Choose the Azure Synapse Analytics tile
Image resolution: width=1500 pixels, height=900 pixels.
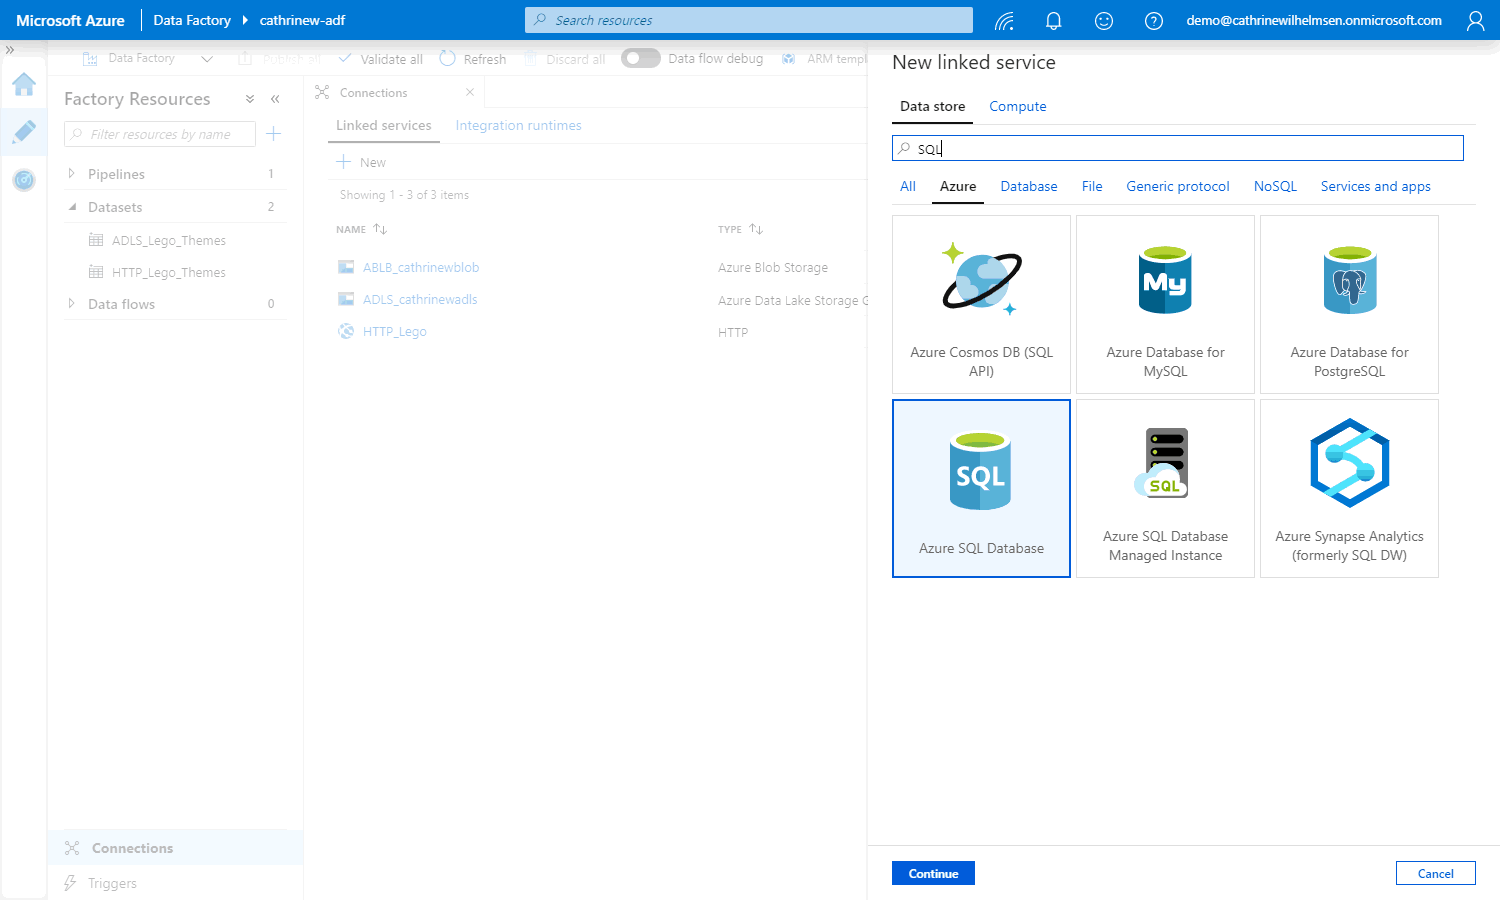pyautogui.click(x=1349, y=489)
